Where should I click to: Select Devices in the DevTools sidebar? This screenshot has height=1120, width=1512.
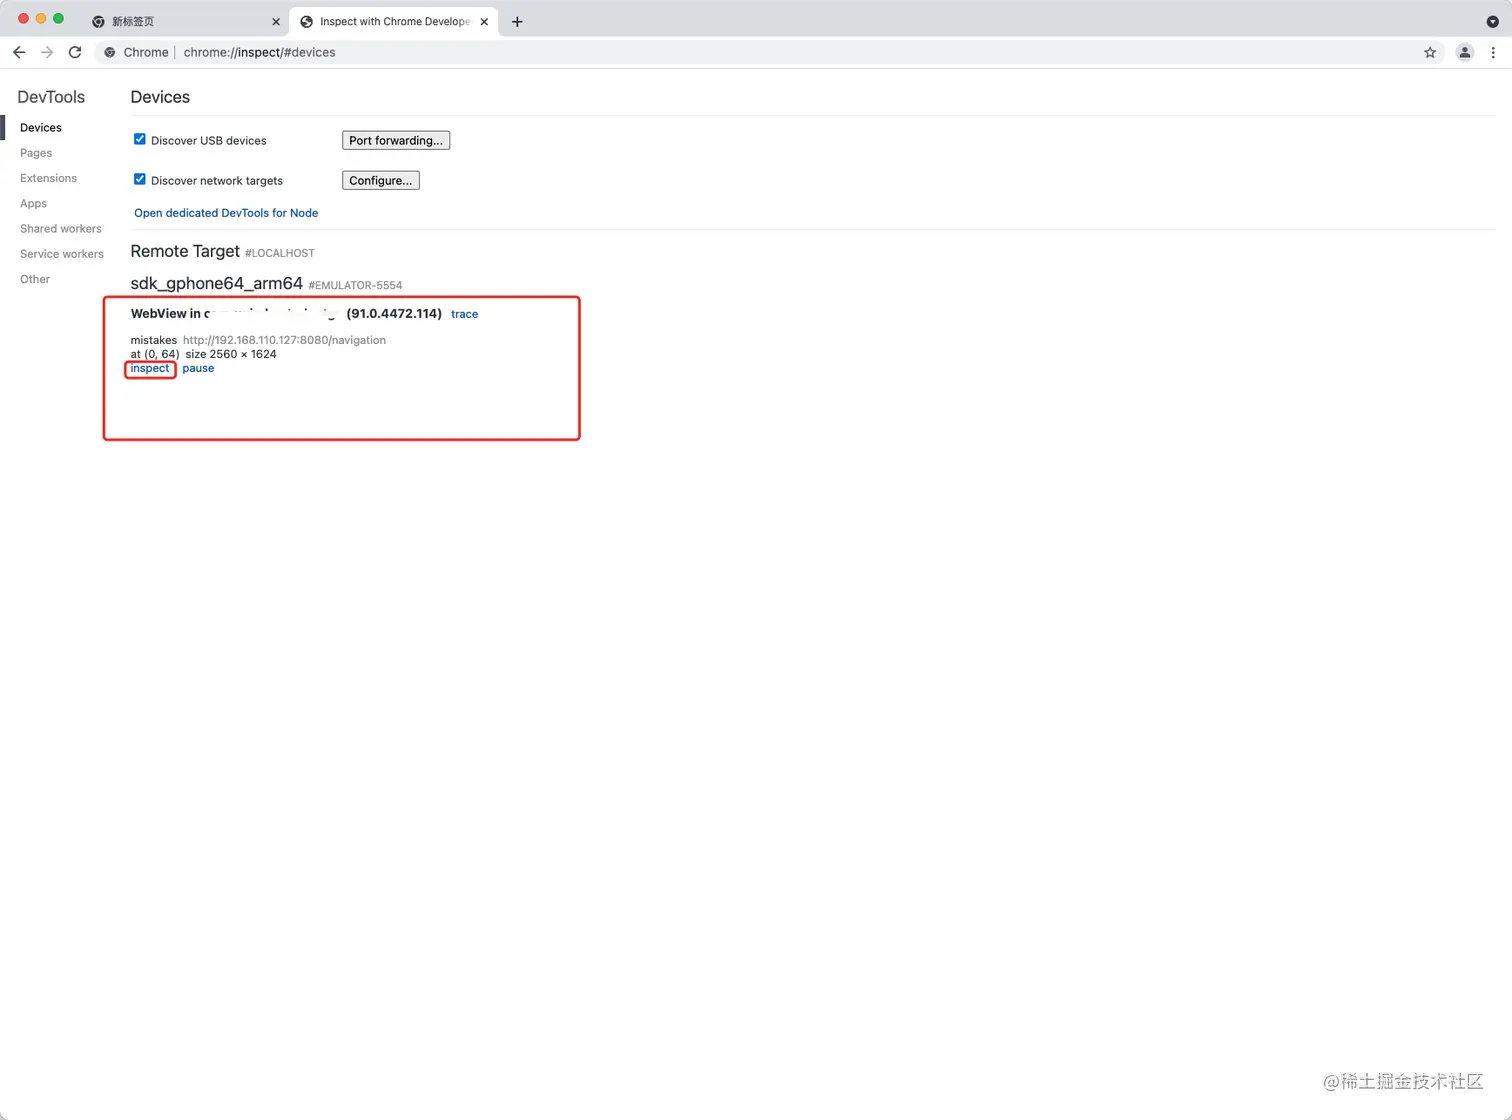tap(41, 128)
